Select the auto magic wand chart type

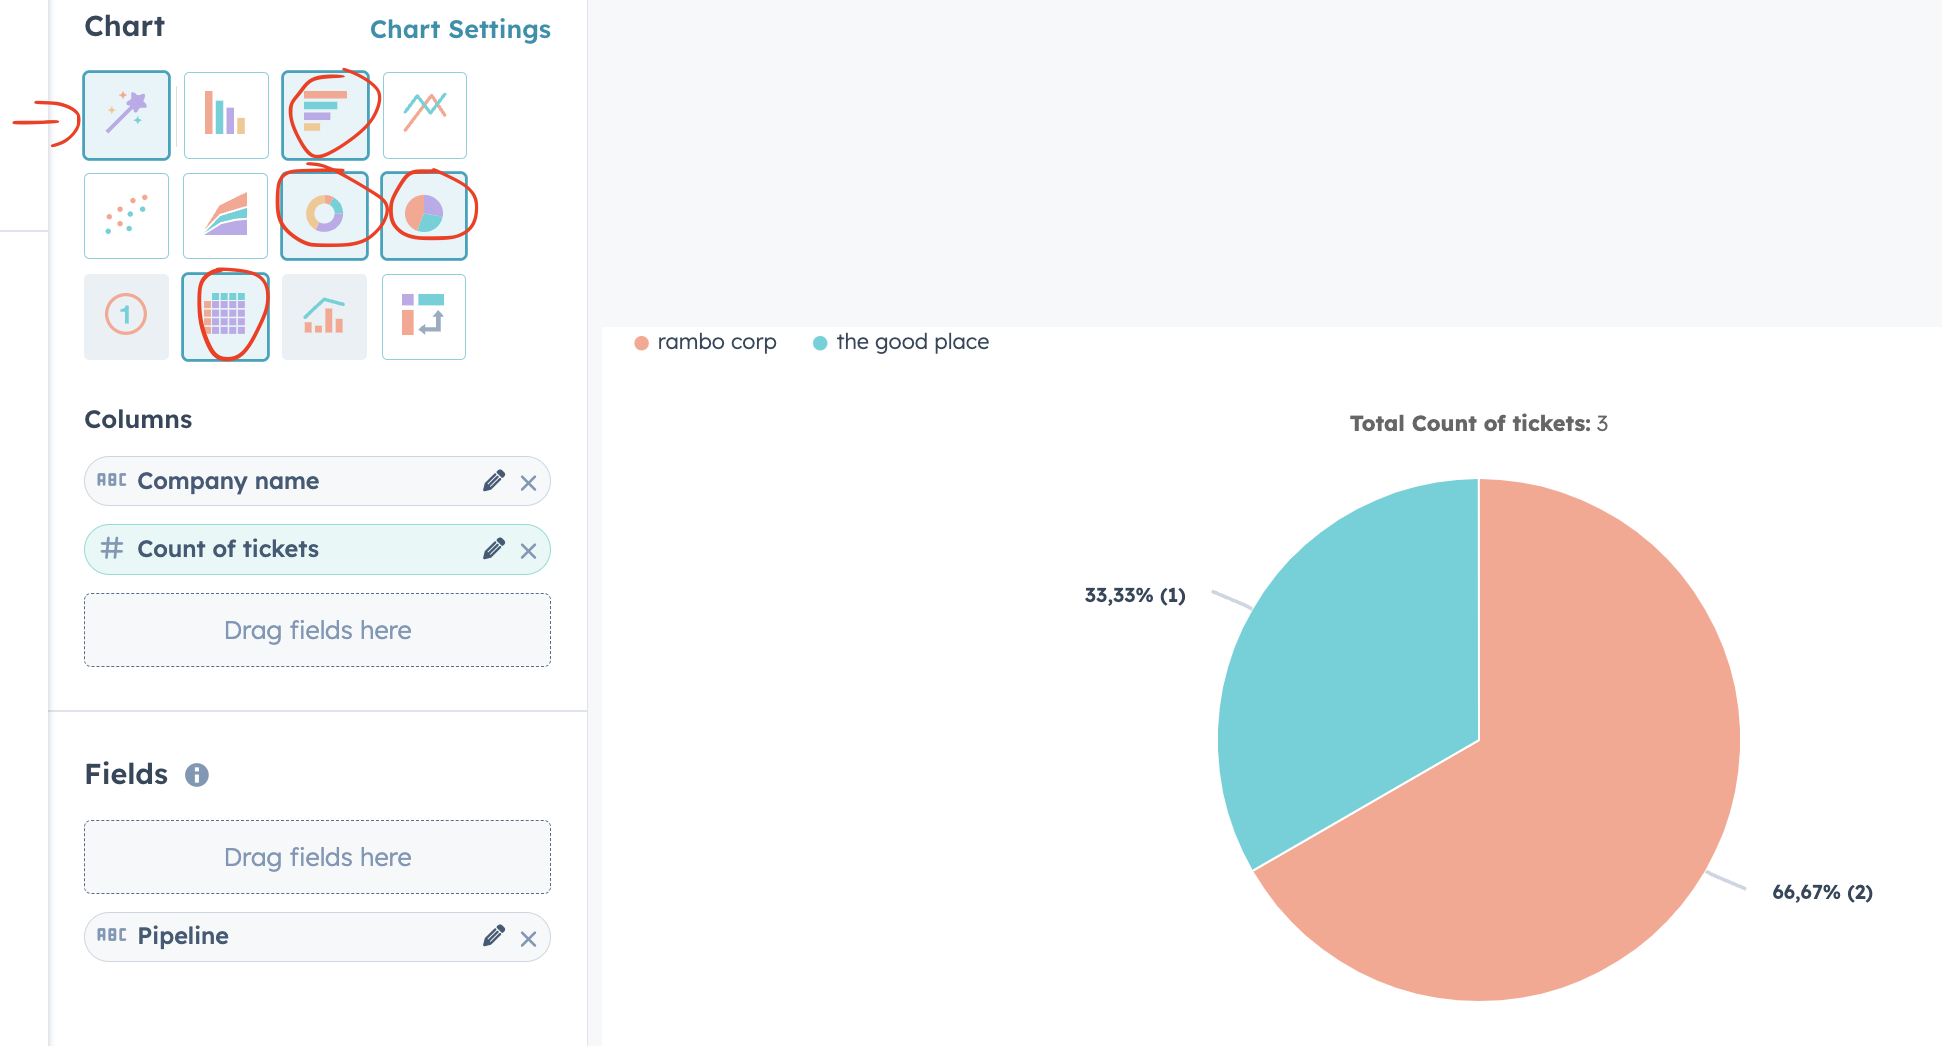(126, 115)
